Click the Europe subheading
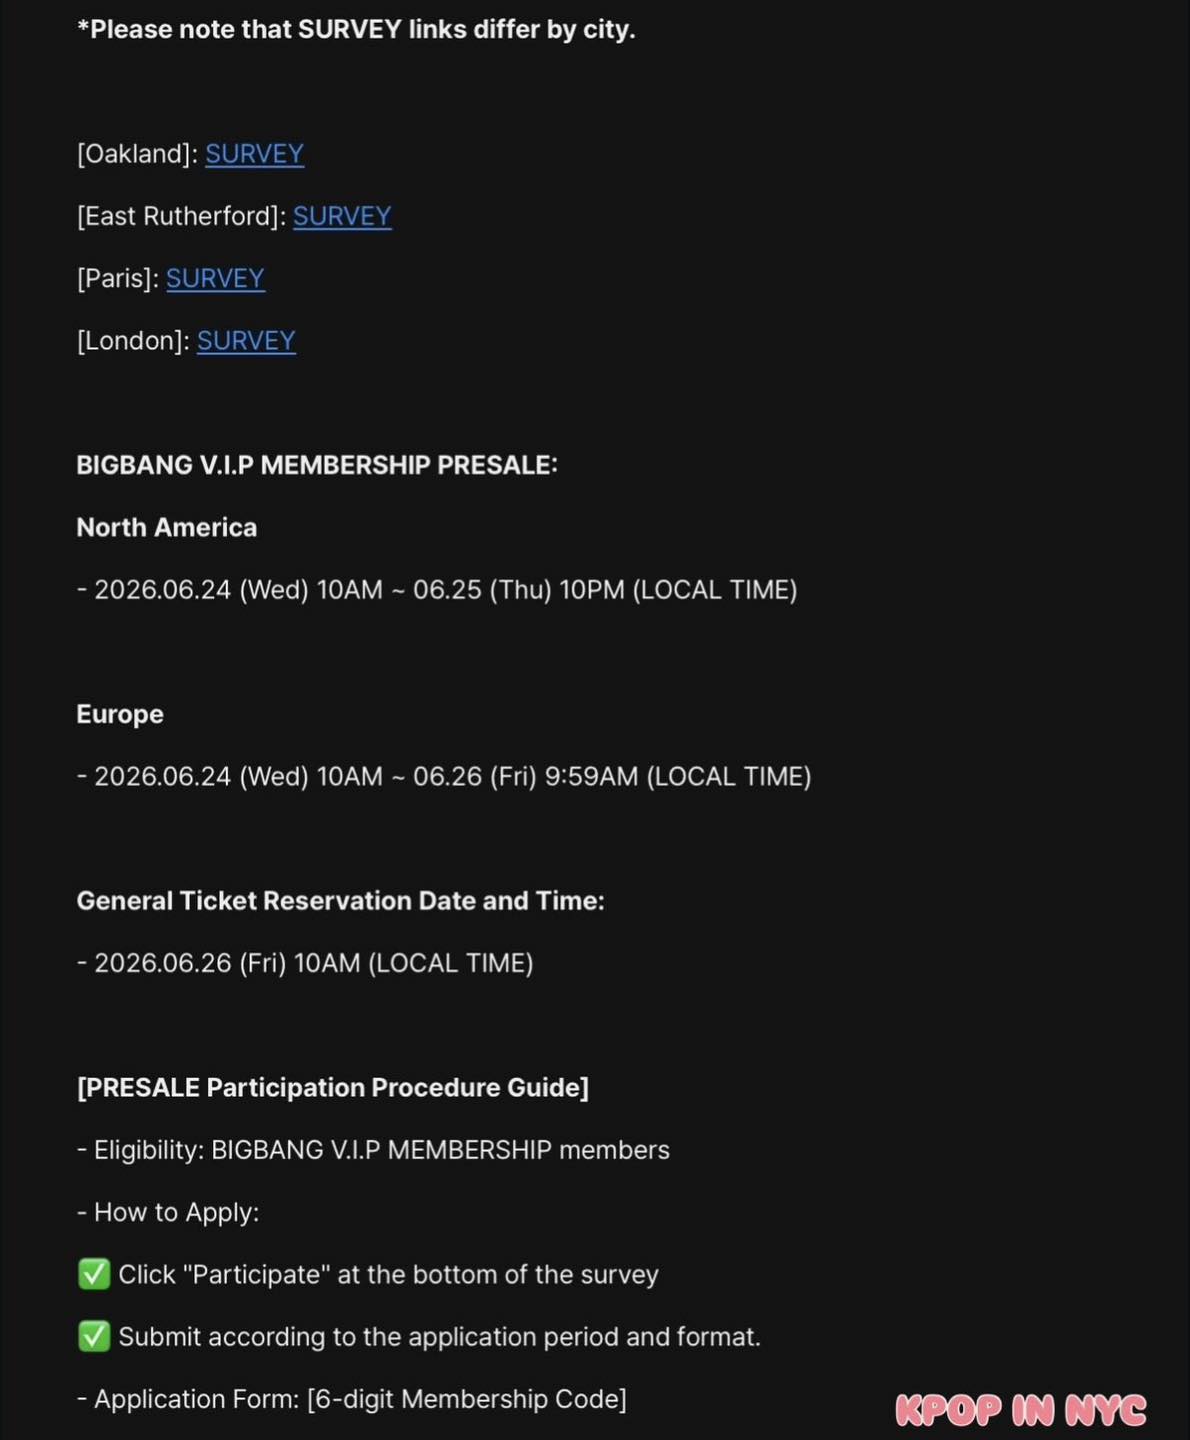Image resolution: width=1190 pixels, height=1440 pixels. [x=120, y=714]
